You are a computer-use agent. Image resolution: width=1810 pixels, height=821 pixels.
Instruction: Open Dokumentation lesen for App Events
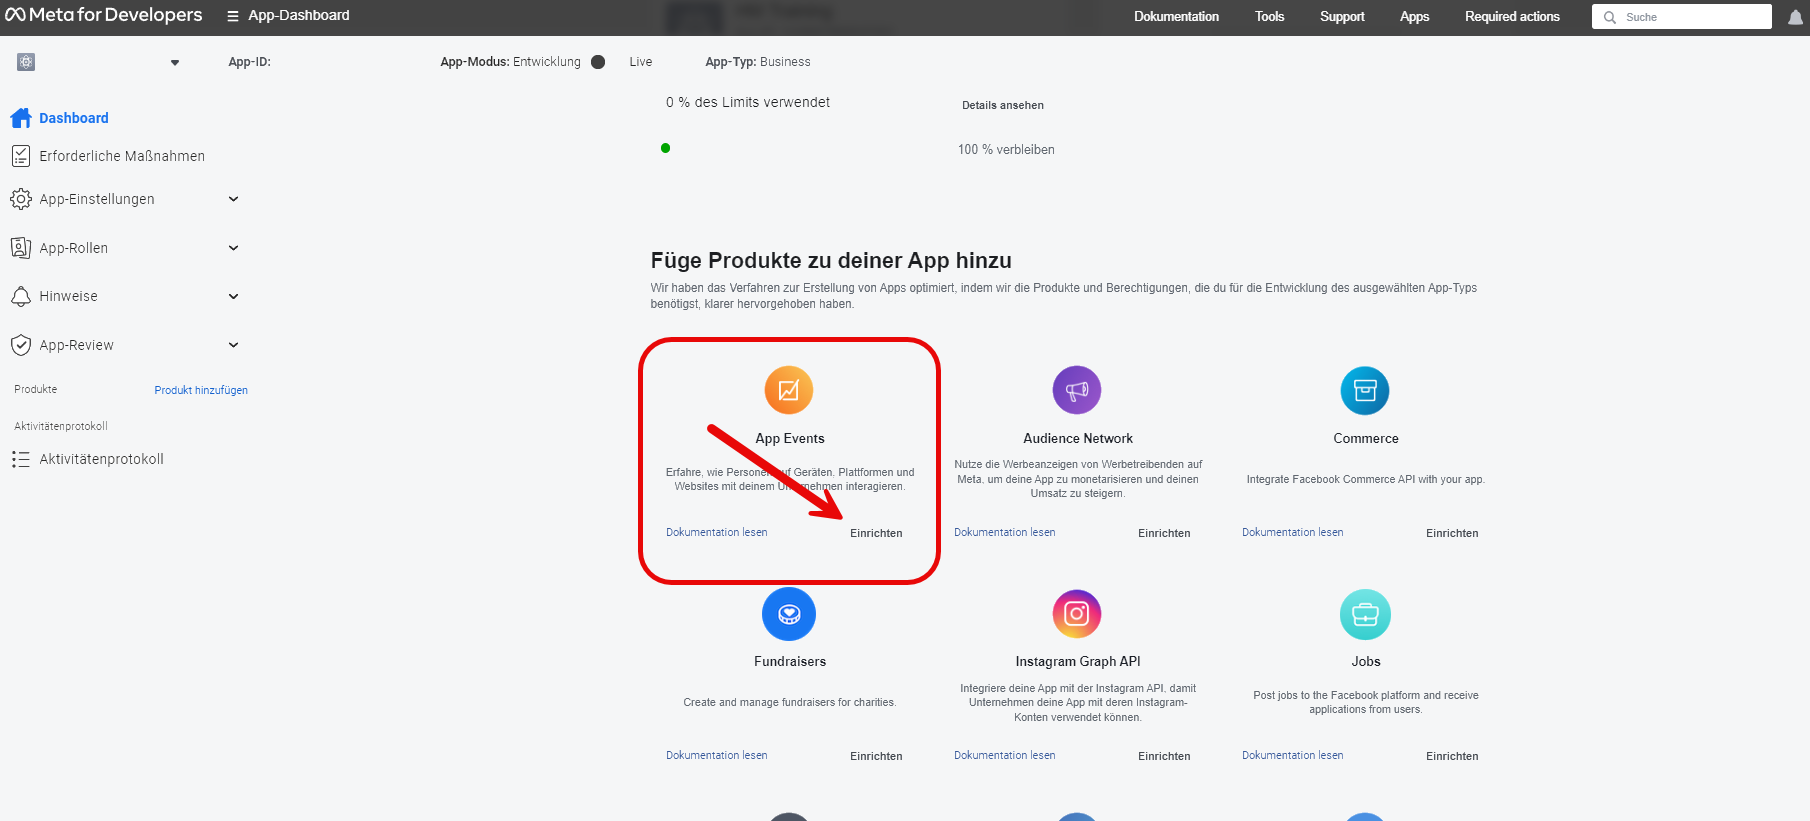point(717,532)
